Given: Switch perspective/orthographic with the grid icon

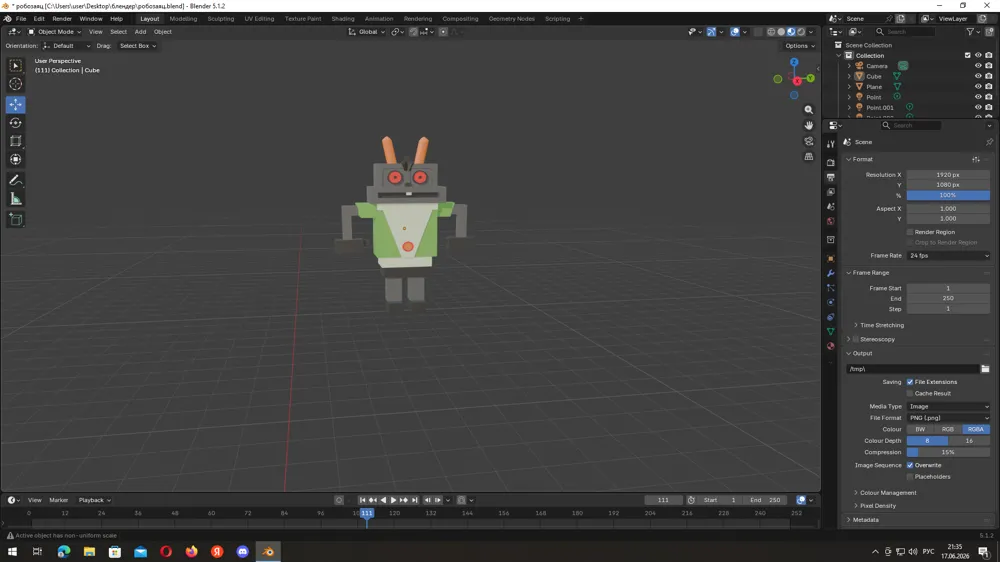Looking at the screenshot, I should (x=809, y=156).
